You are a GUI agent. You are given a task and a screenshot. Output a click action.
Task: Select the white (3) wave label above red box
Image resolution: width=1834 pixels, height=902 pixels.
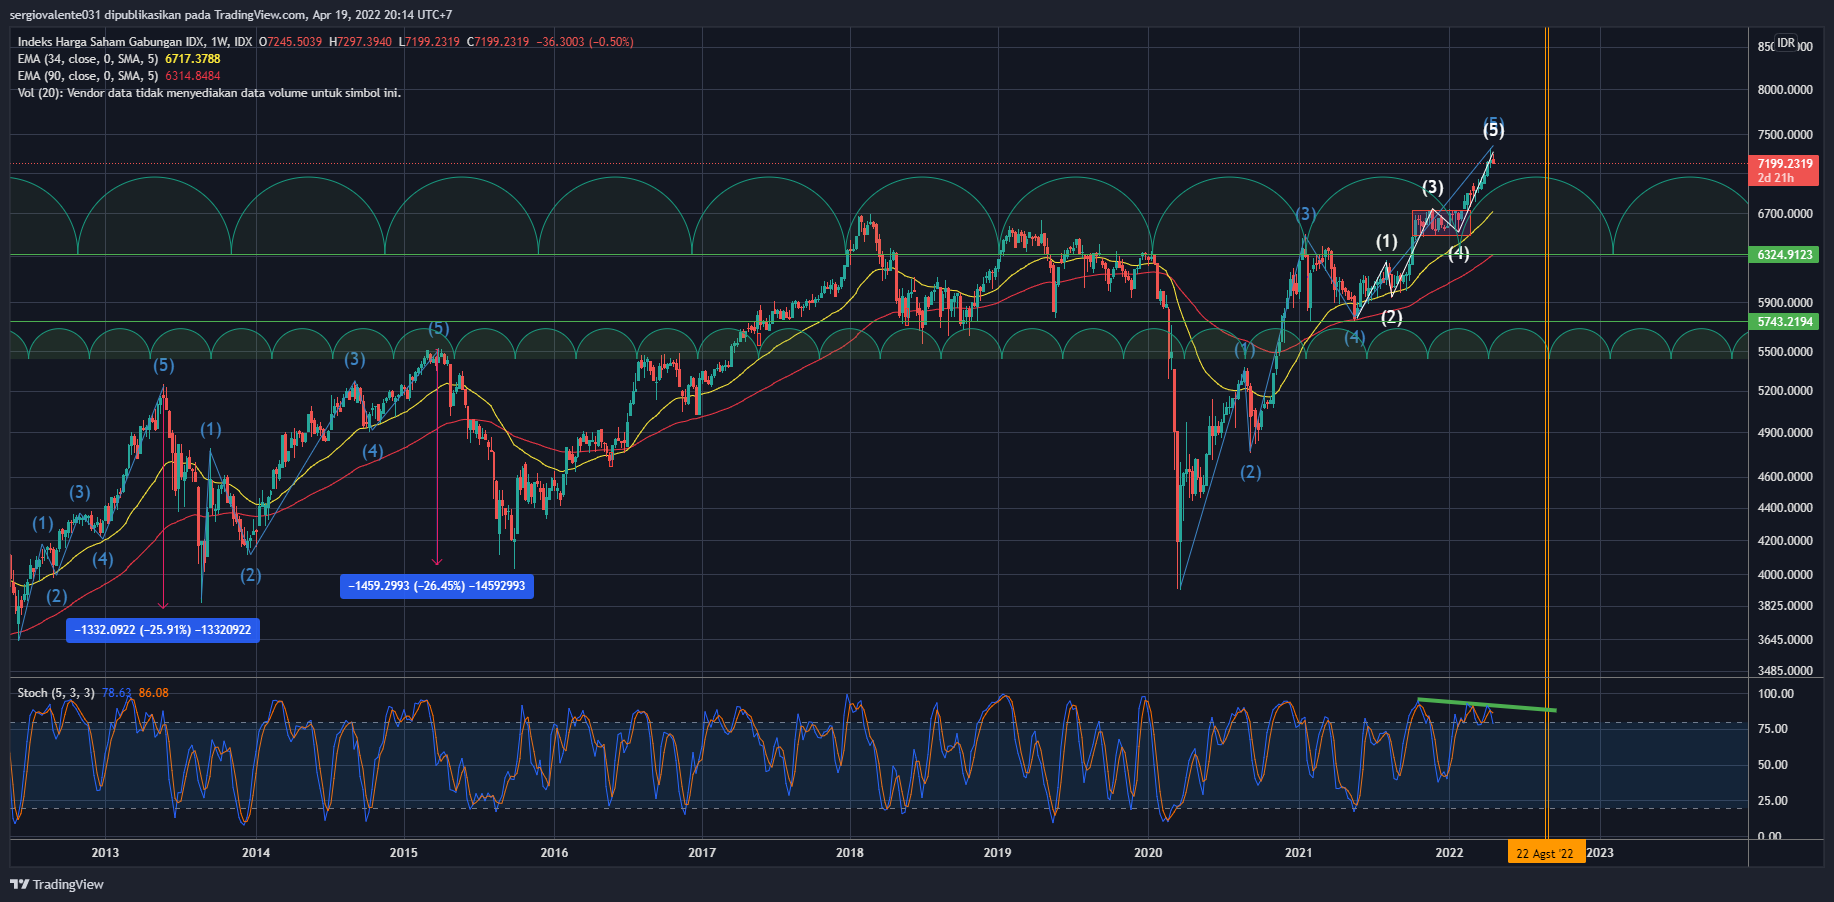click(x=1433, y=188)
